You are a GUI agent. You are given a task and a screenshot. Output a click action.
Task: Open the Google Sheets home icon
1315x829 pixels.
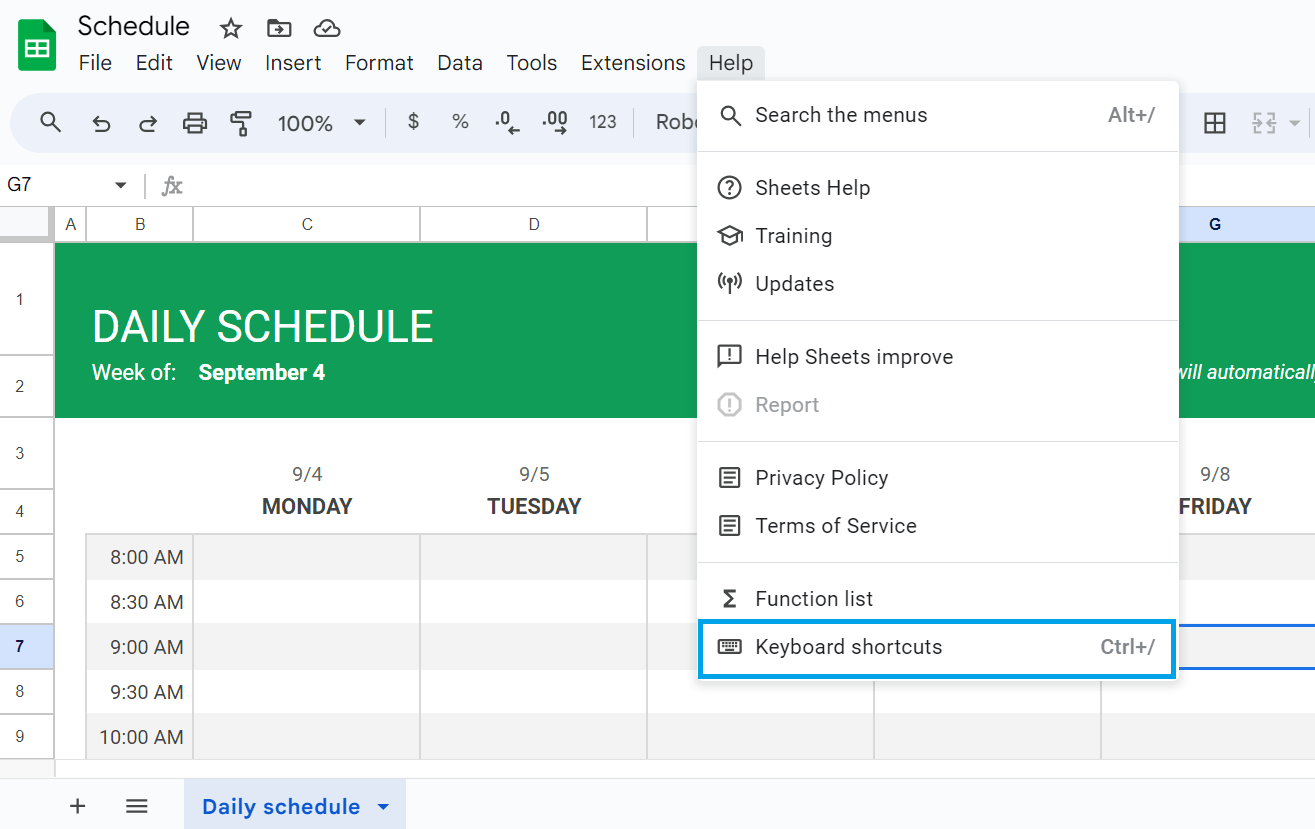37,45
